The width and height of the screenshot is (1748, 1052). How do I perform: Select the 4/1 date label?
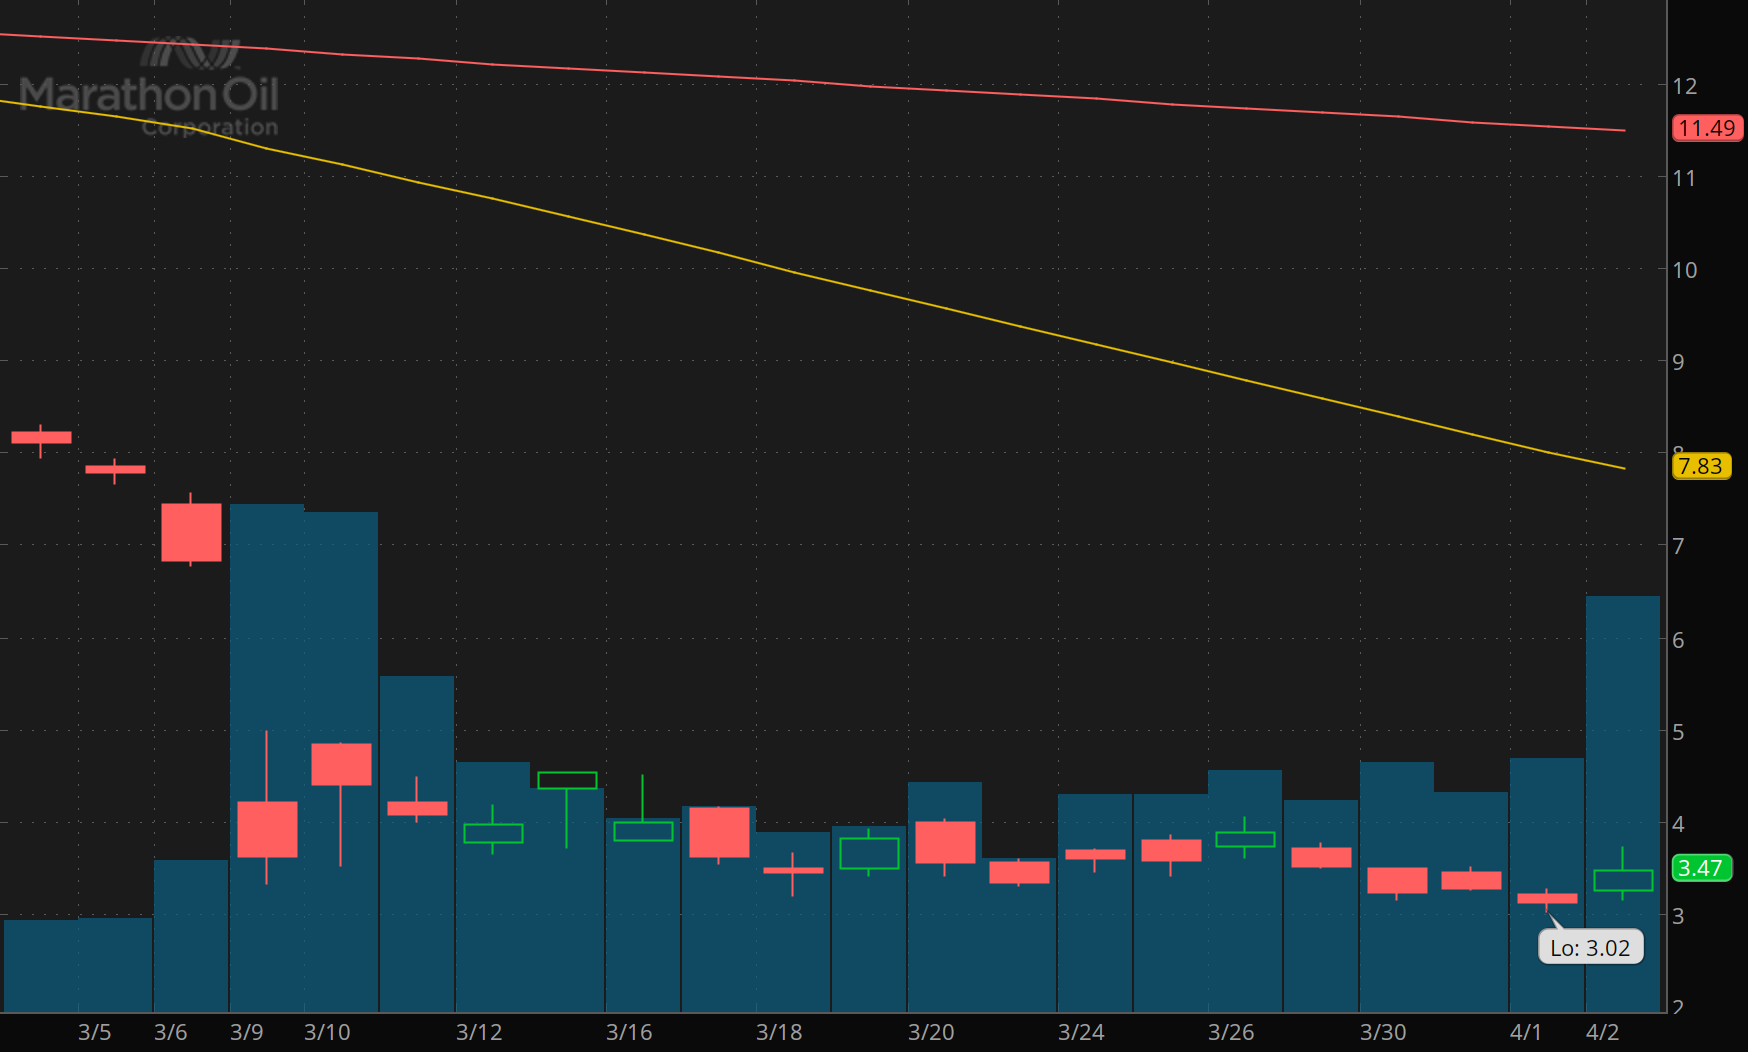[x=1526, y=1032]
